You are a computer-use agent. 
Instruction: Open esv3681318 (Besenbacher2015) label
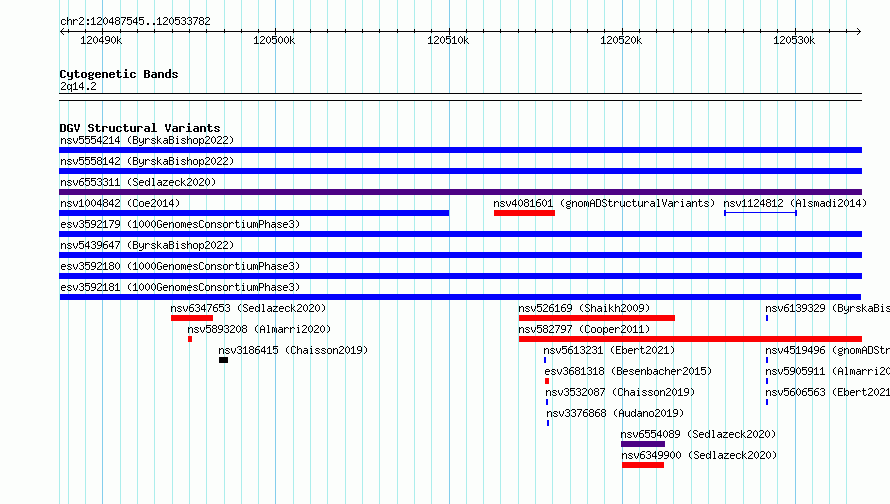628,371
